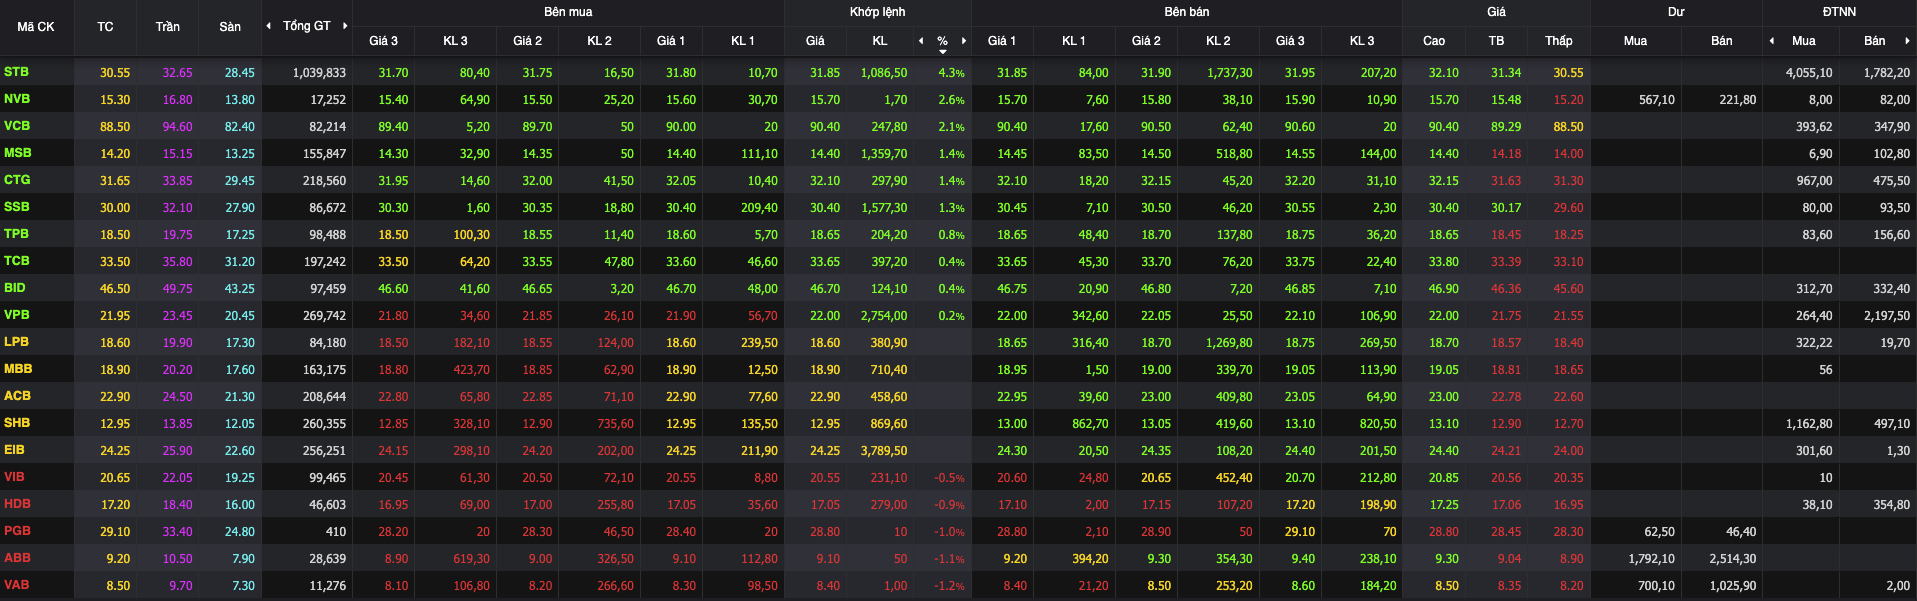Open the VAB stock symbol
The height and width of the screenshot is (601, 1917).
(16, 585)
